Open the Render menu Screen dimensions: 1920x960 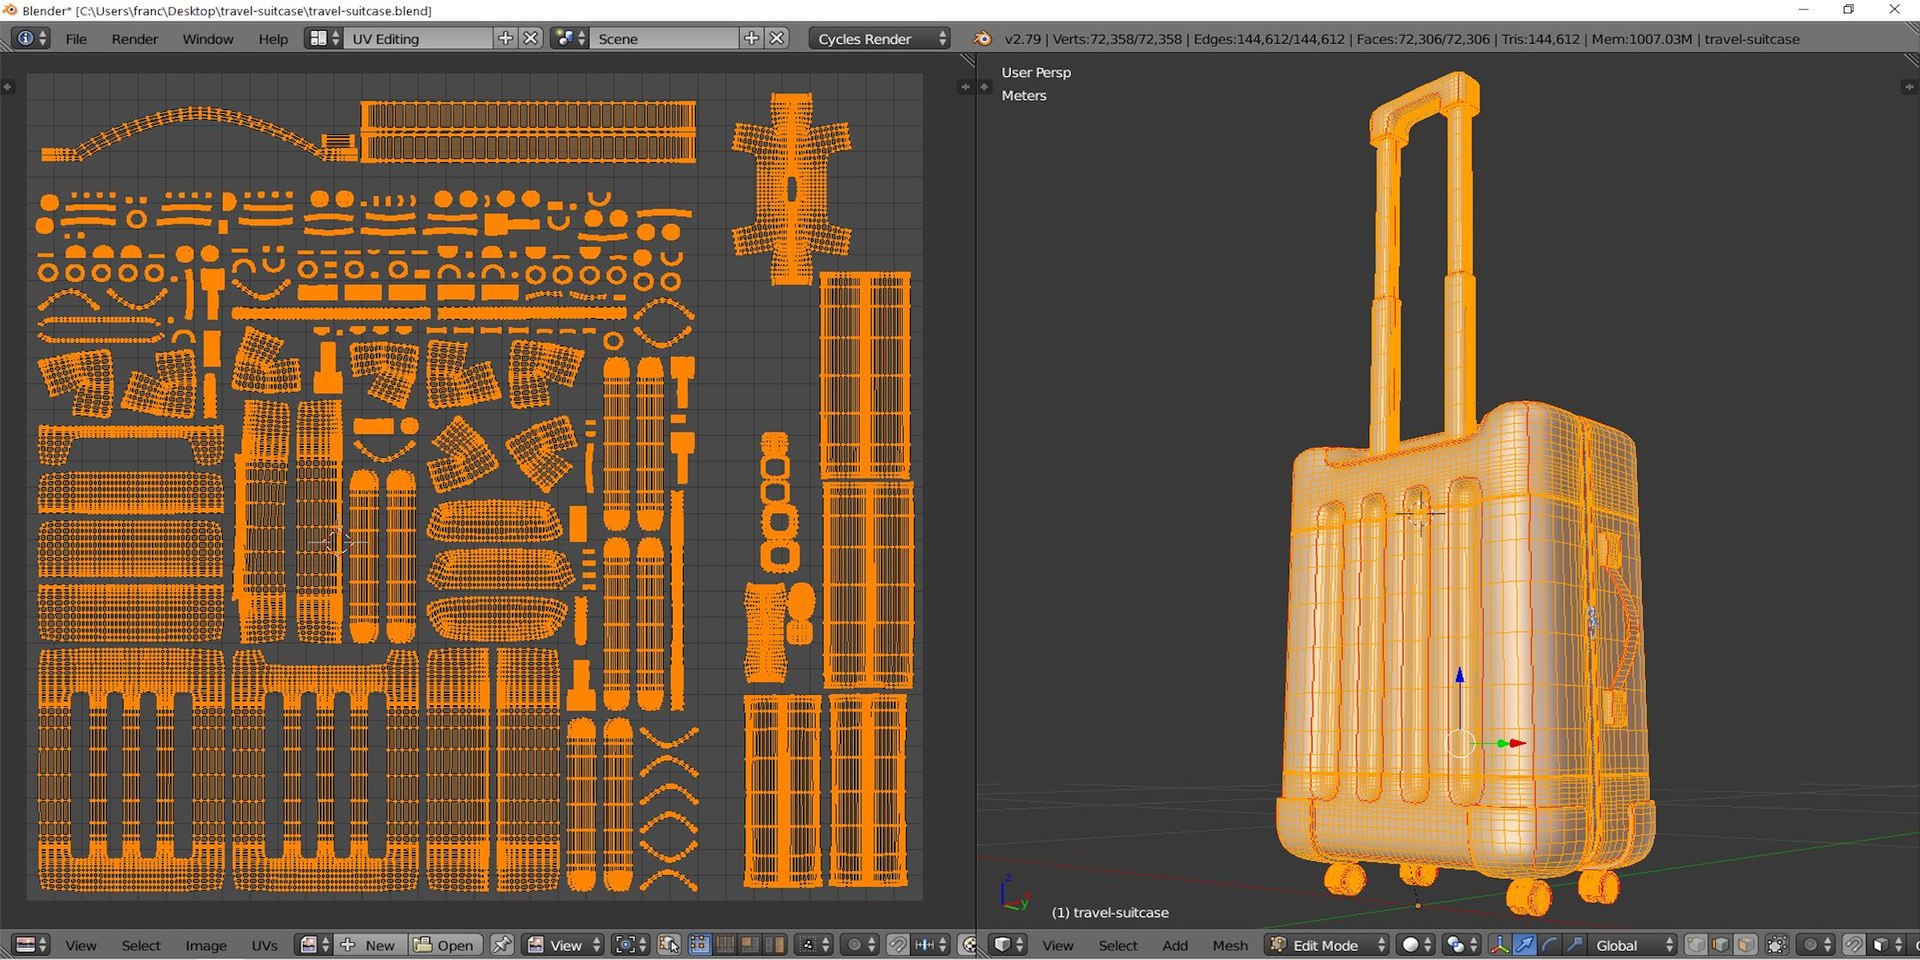pyautogui.click(x=135, y=39)
